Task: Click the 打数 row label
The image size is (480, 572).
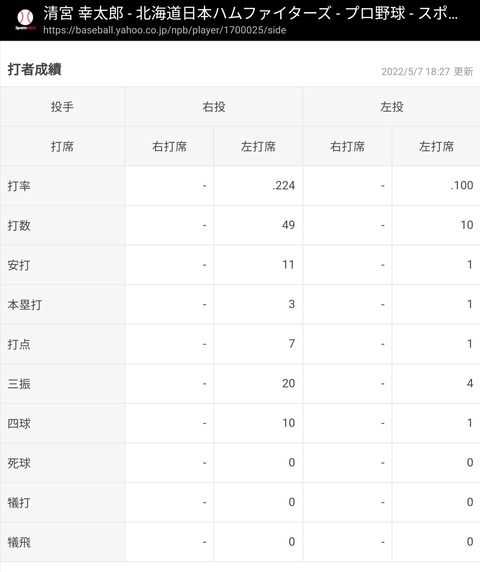Action: [19, 225]
